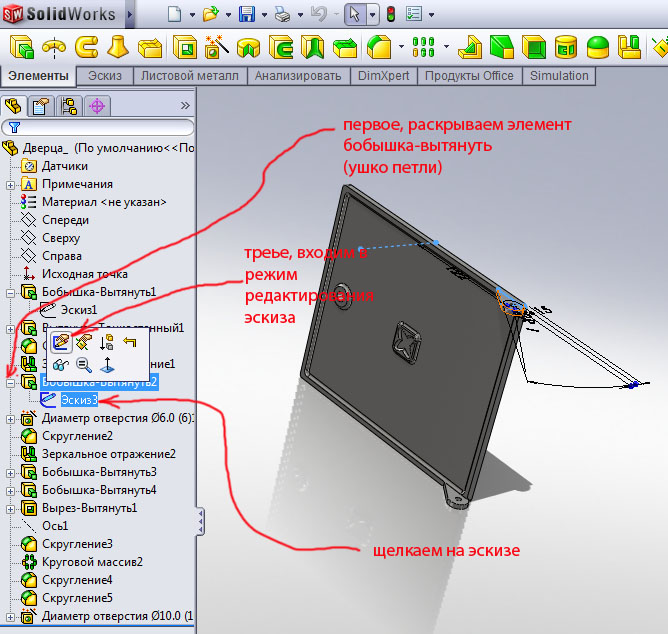
Task: Click the panel splitter collapse handle
Action: click(199, 522)
